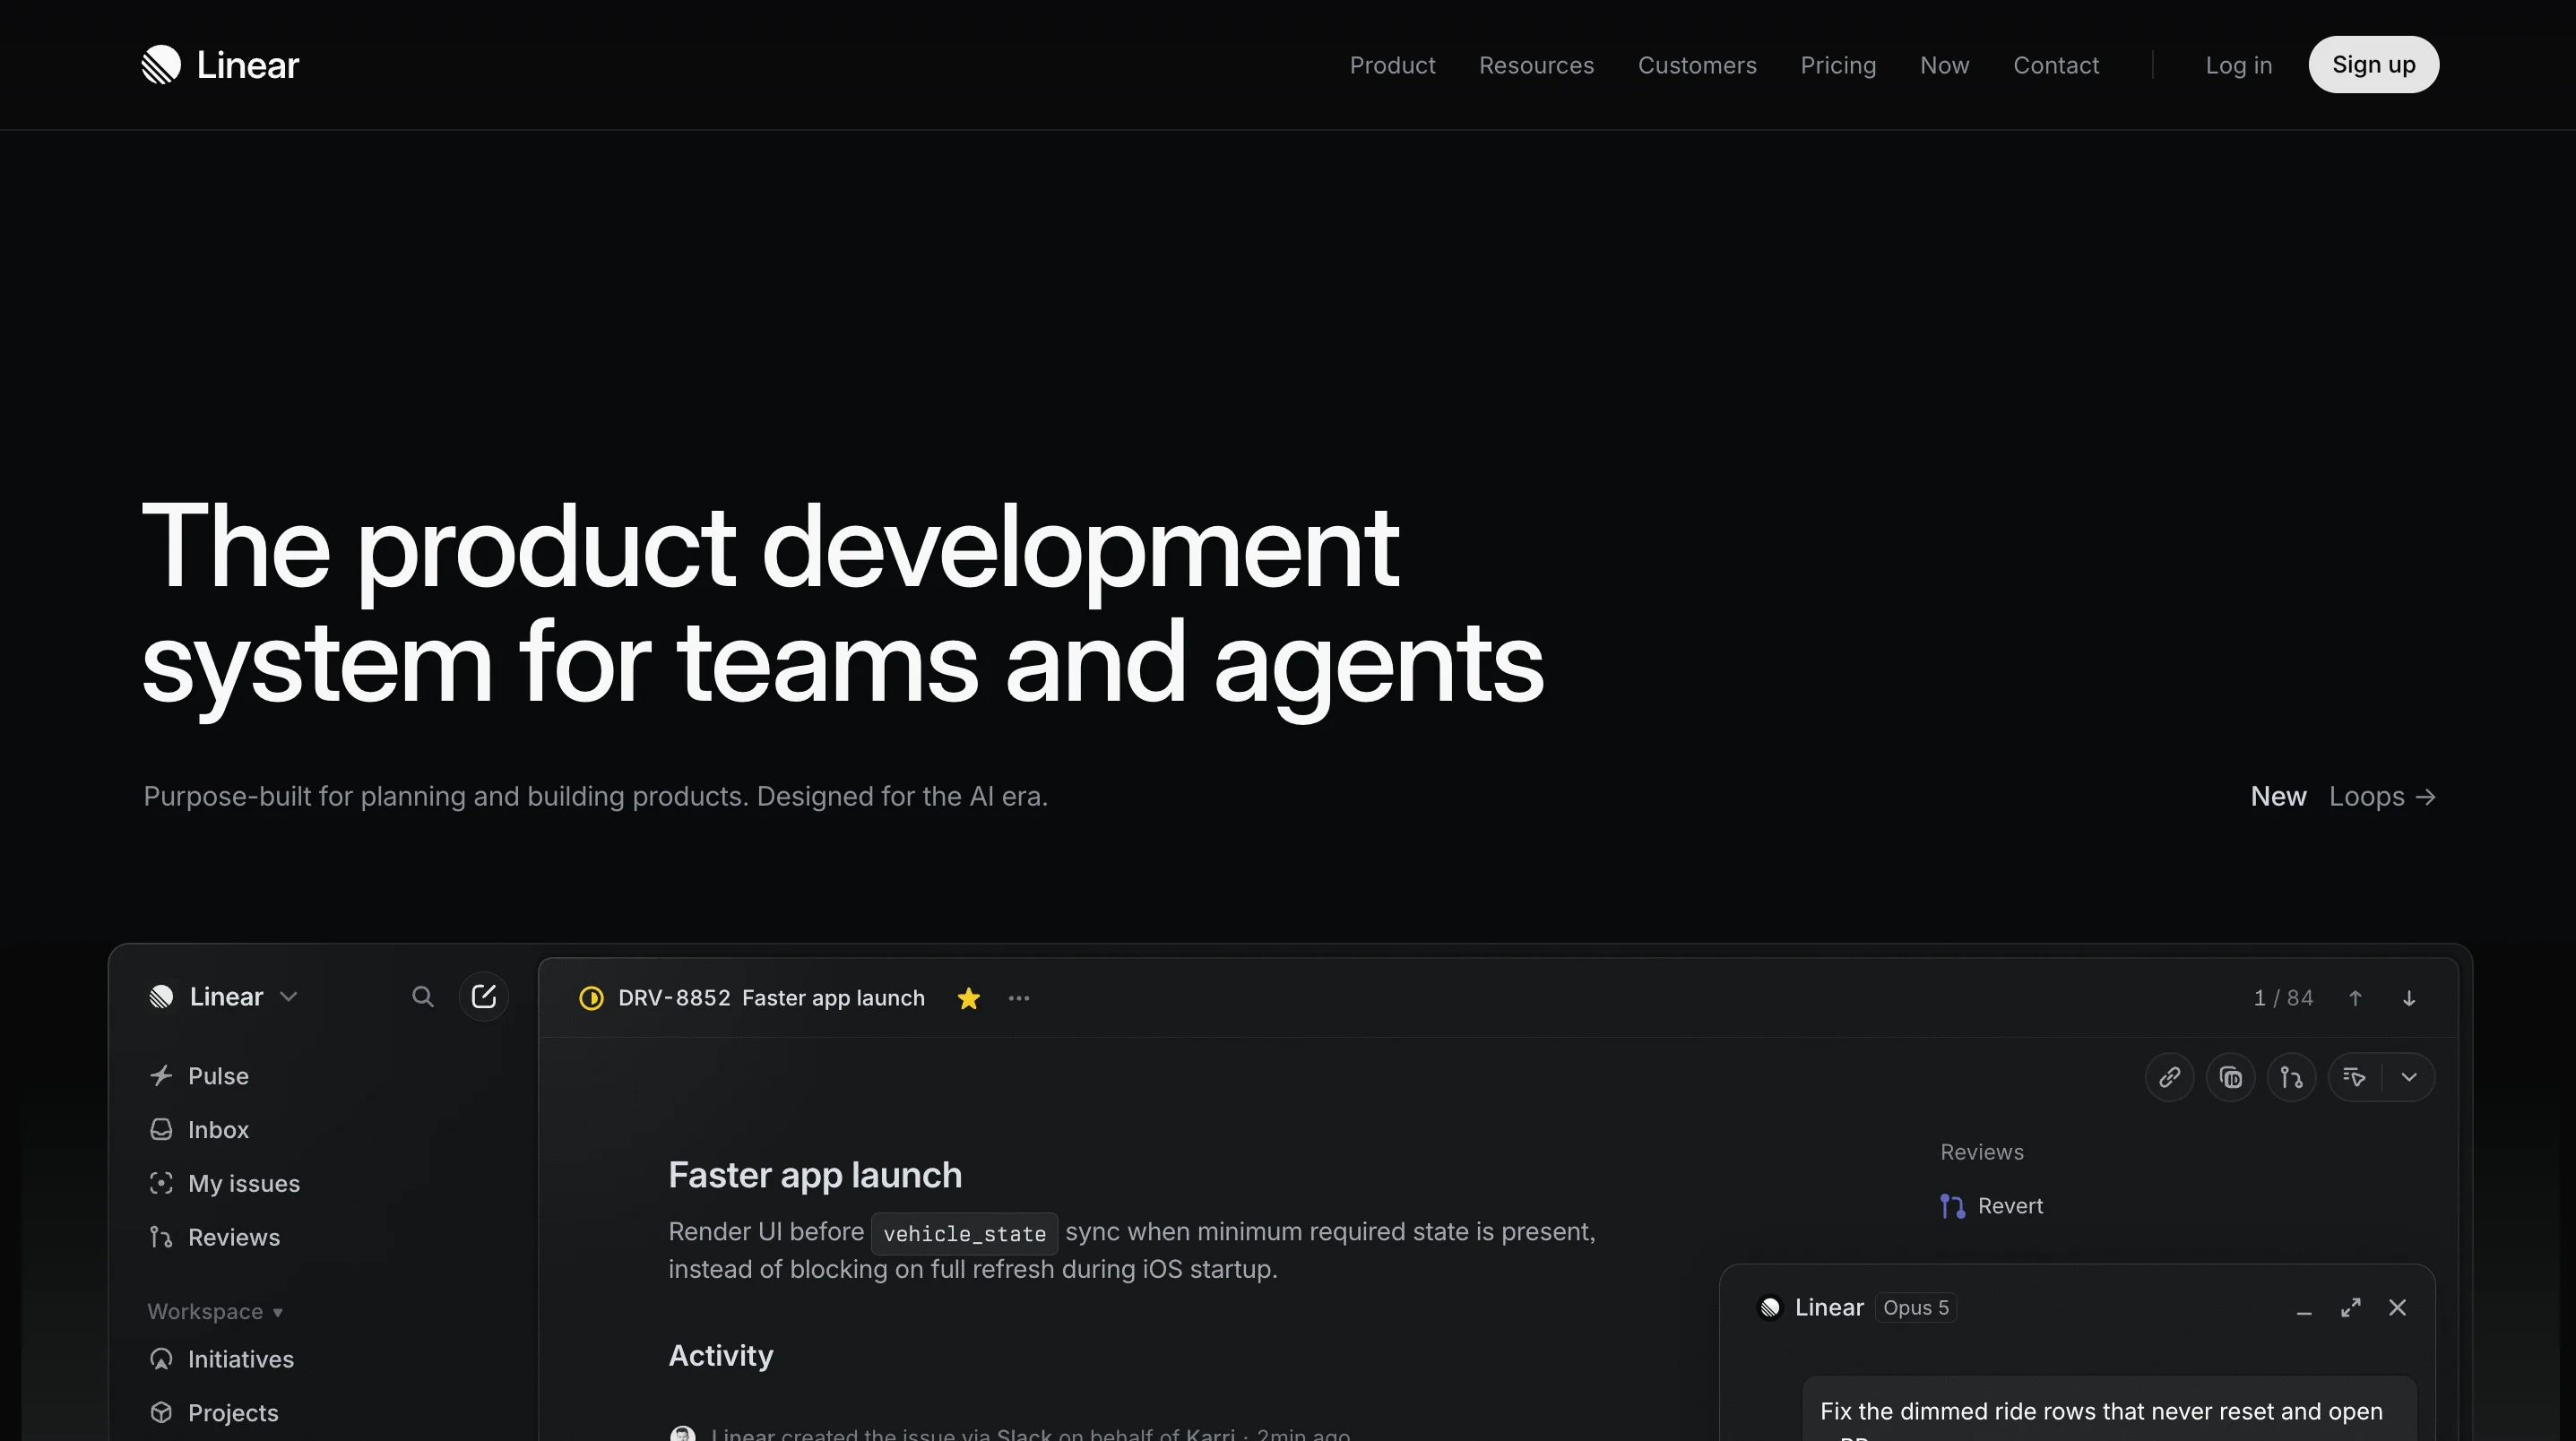Open Projects in the sidebar
2576x1441 pixels.
233,1413
